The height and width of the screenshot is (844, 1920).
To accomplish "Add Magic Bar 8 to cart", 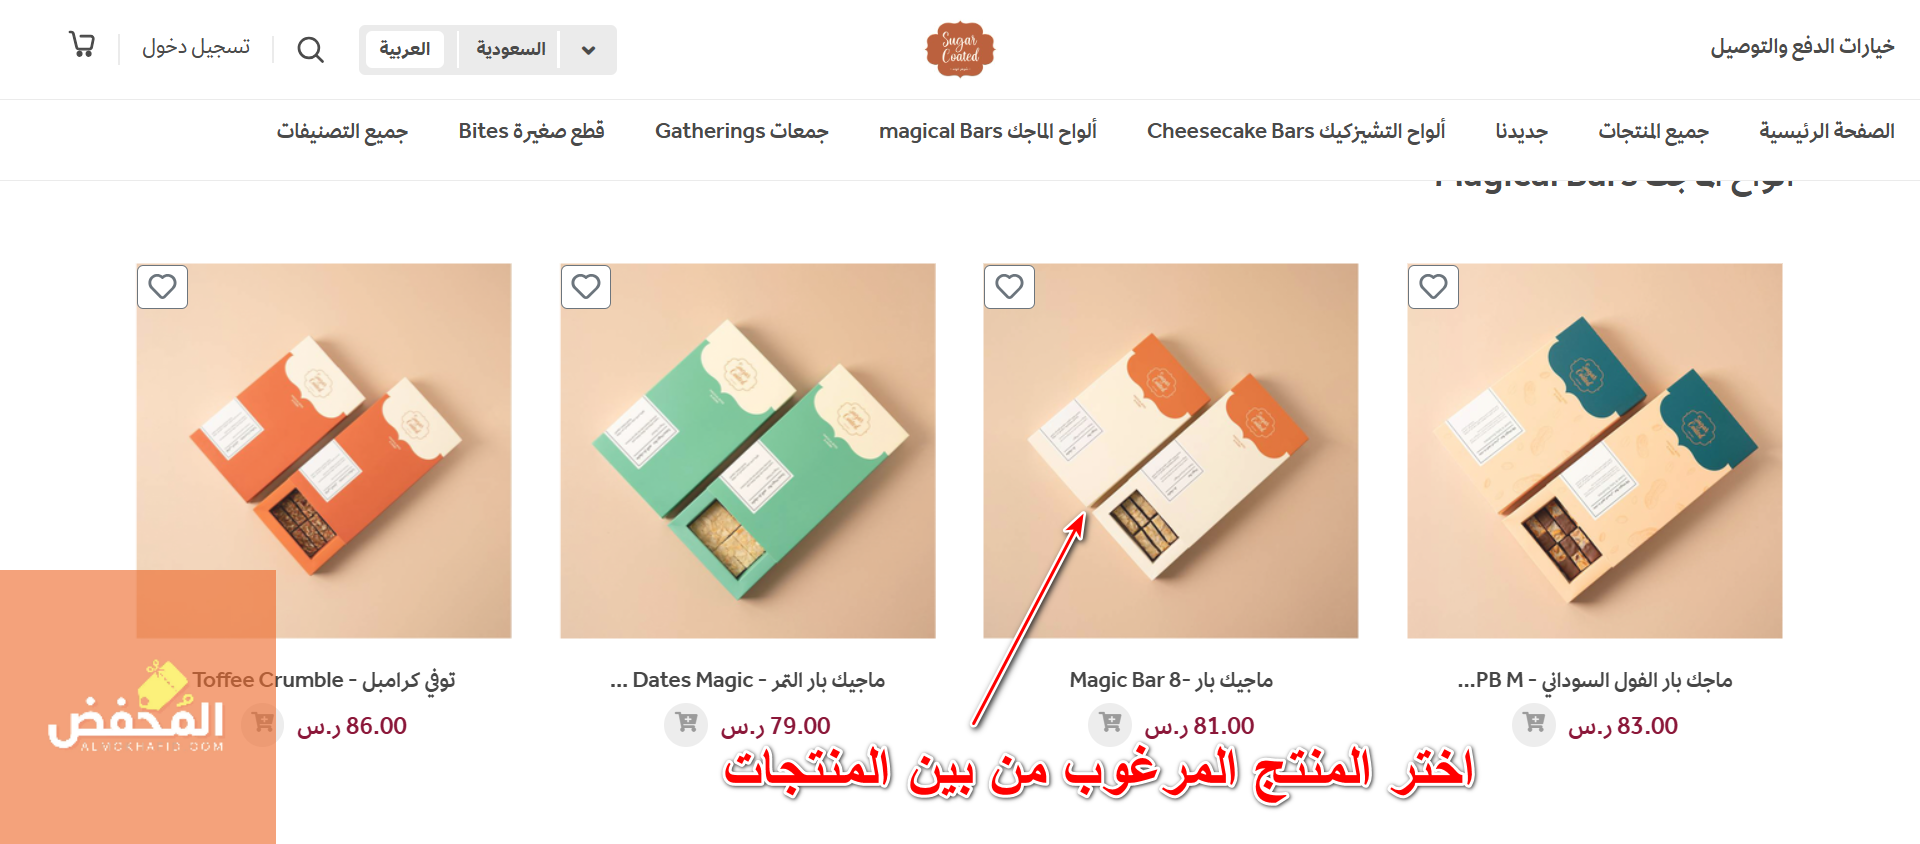I will click(1110, 723).
